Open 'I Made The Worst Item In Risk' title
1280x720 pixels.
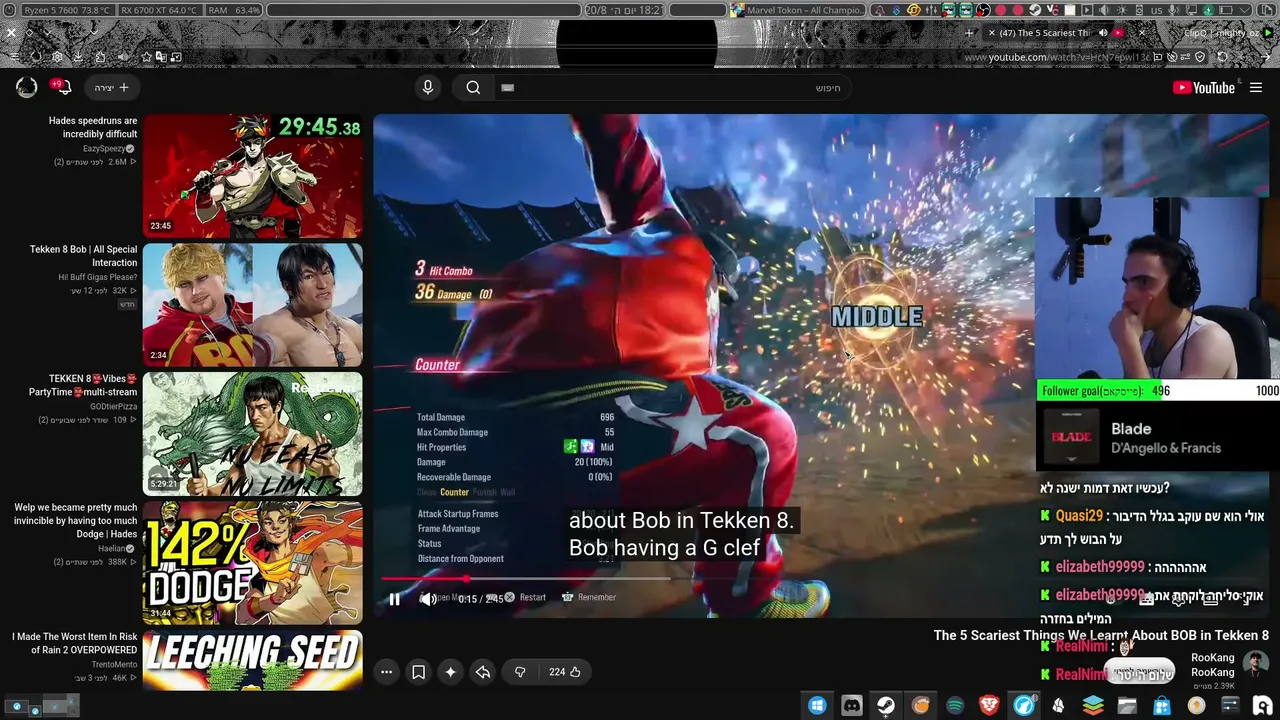coord(75,643)
